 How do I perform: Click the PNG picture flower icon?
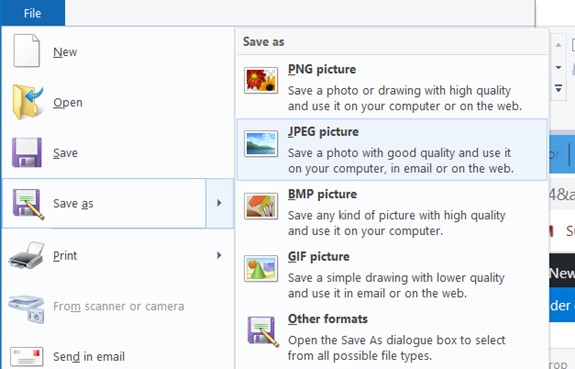coord(261,80)
